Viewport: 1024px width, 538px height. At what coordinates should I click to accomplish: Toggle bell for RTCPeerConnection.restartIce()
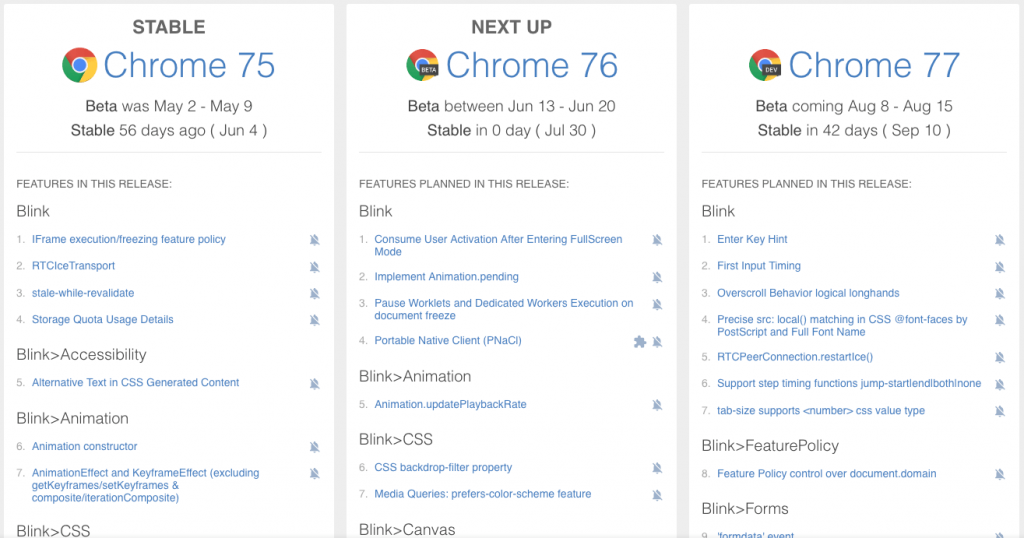click(x=1000, y=357)
